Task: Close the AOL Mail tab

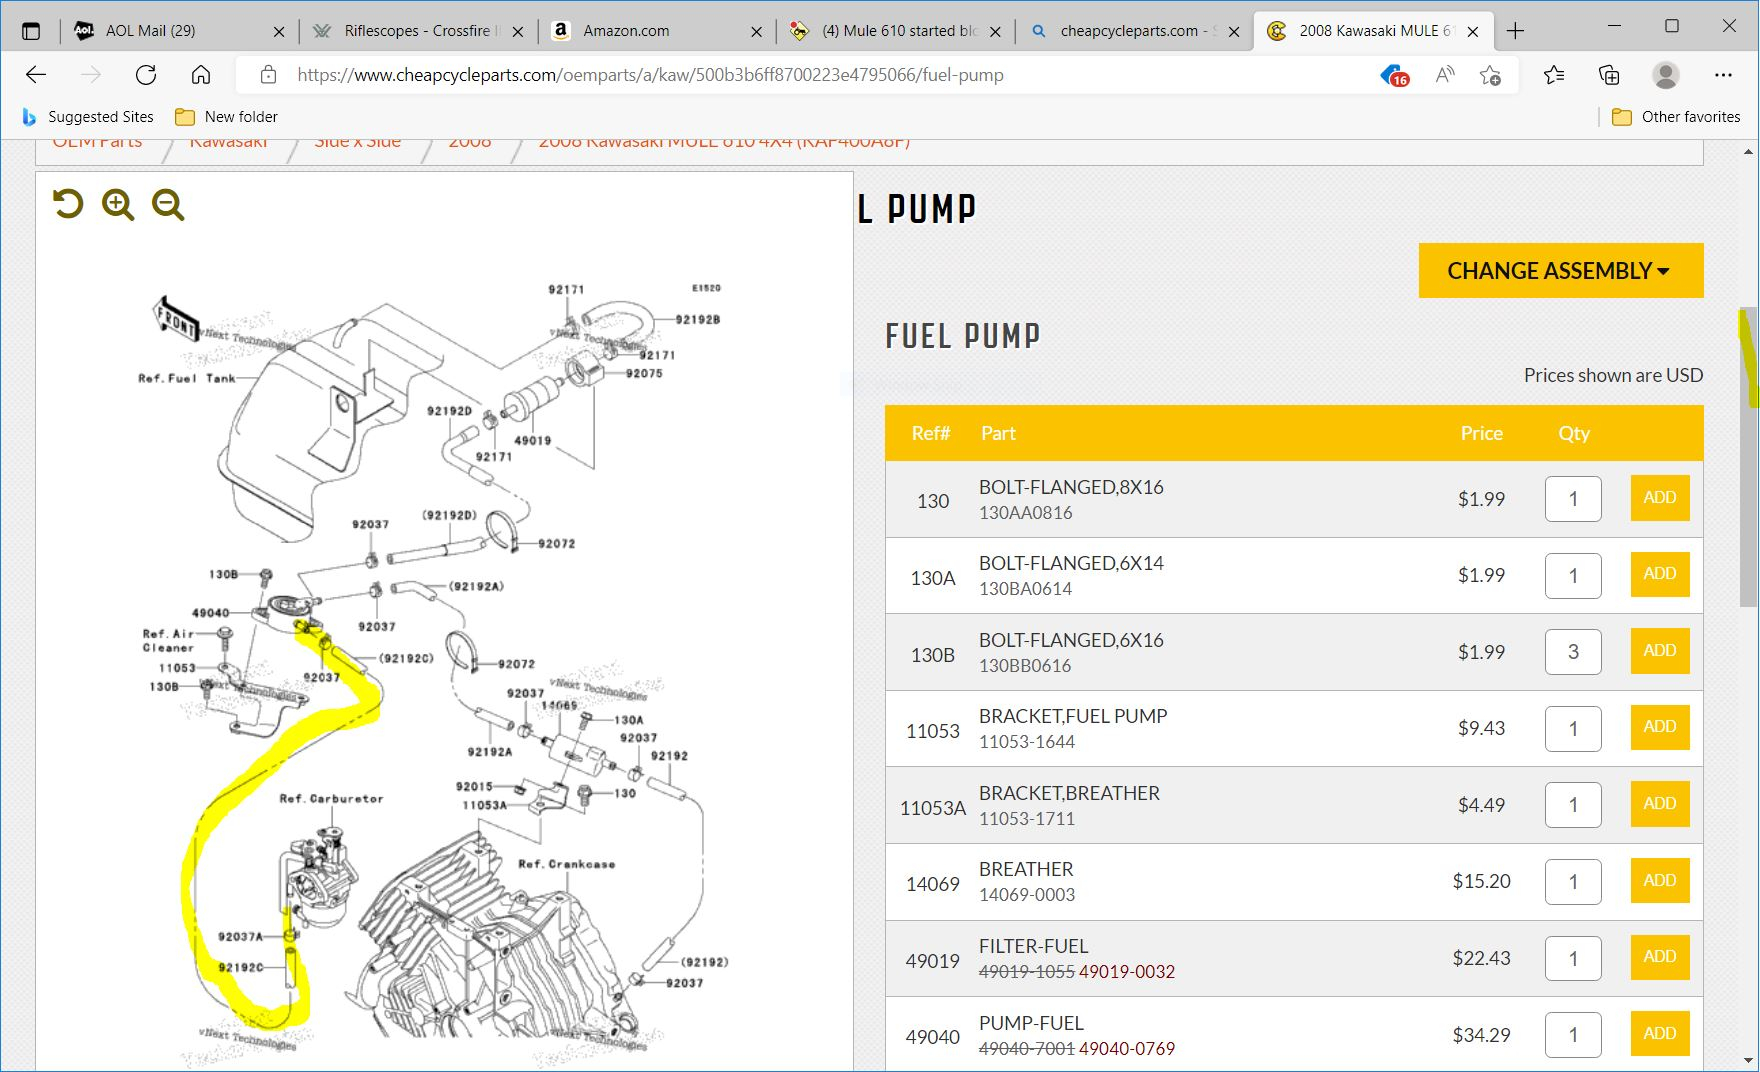Action: [x=279, y=31]
